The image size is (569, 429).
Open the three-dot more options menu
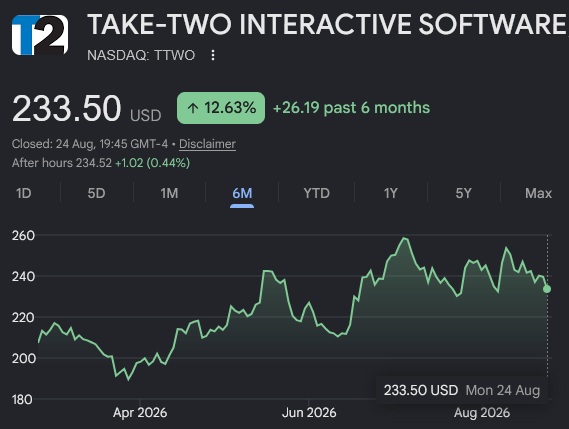pyautogui.click(x=213, y=55)
